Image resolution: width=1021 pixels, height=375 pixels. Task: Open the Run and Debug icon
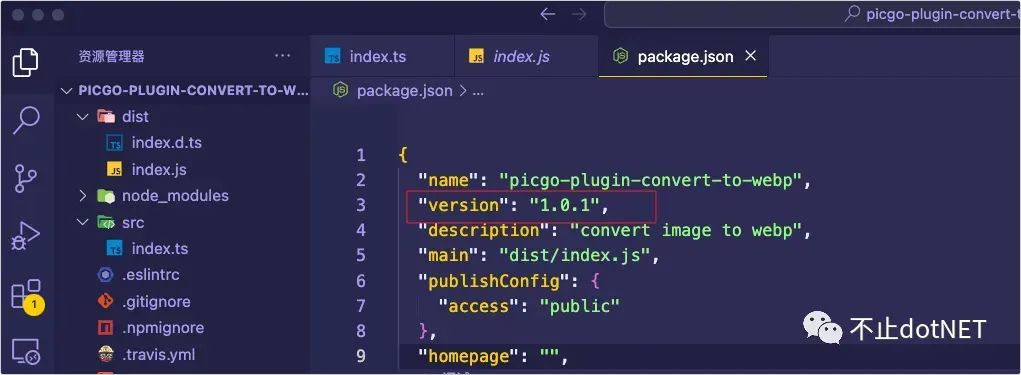(x=25, y=236)
